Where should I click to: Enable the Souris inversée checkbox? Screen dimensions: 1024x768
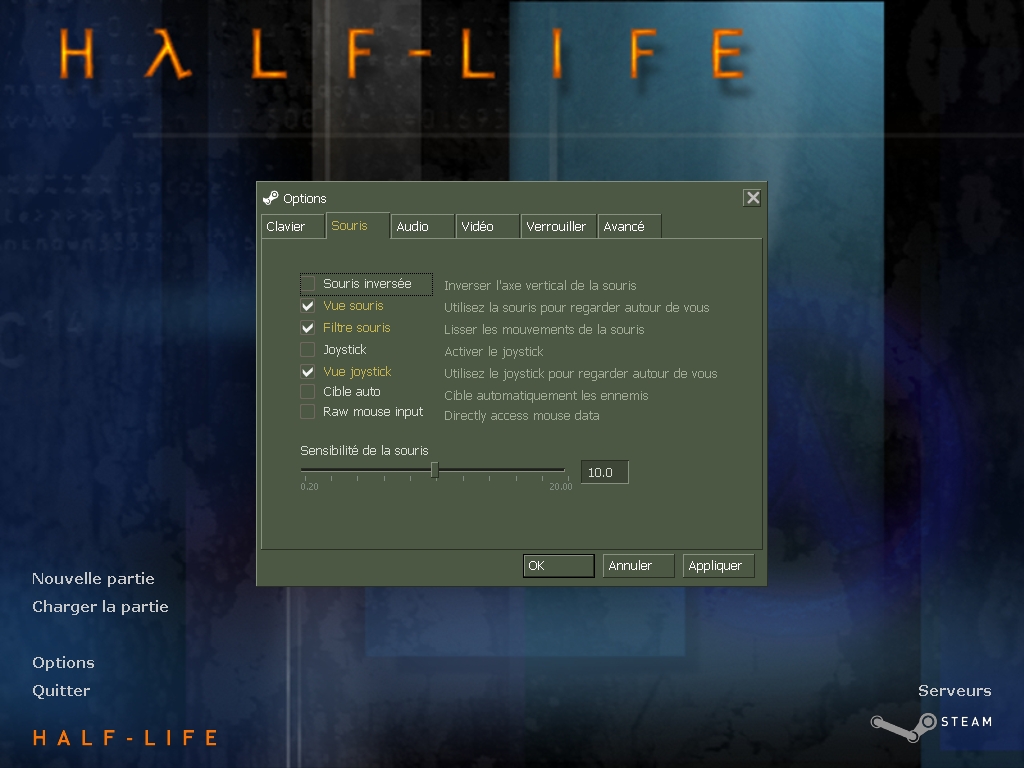pyautogui.click(x=308, y=284)
